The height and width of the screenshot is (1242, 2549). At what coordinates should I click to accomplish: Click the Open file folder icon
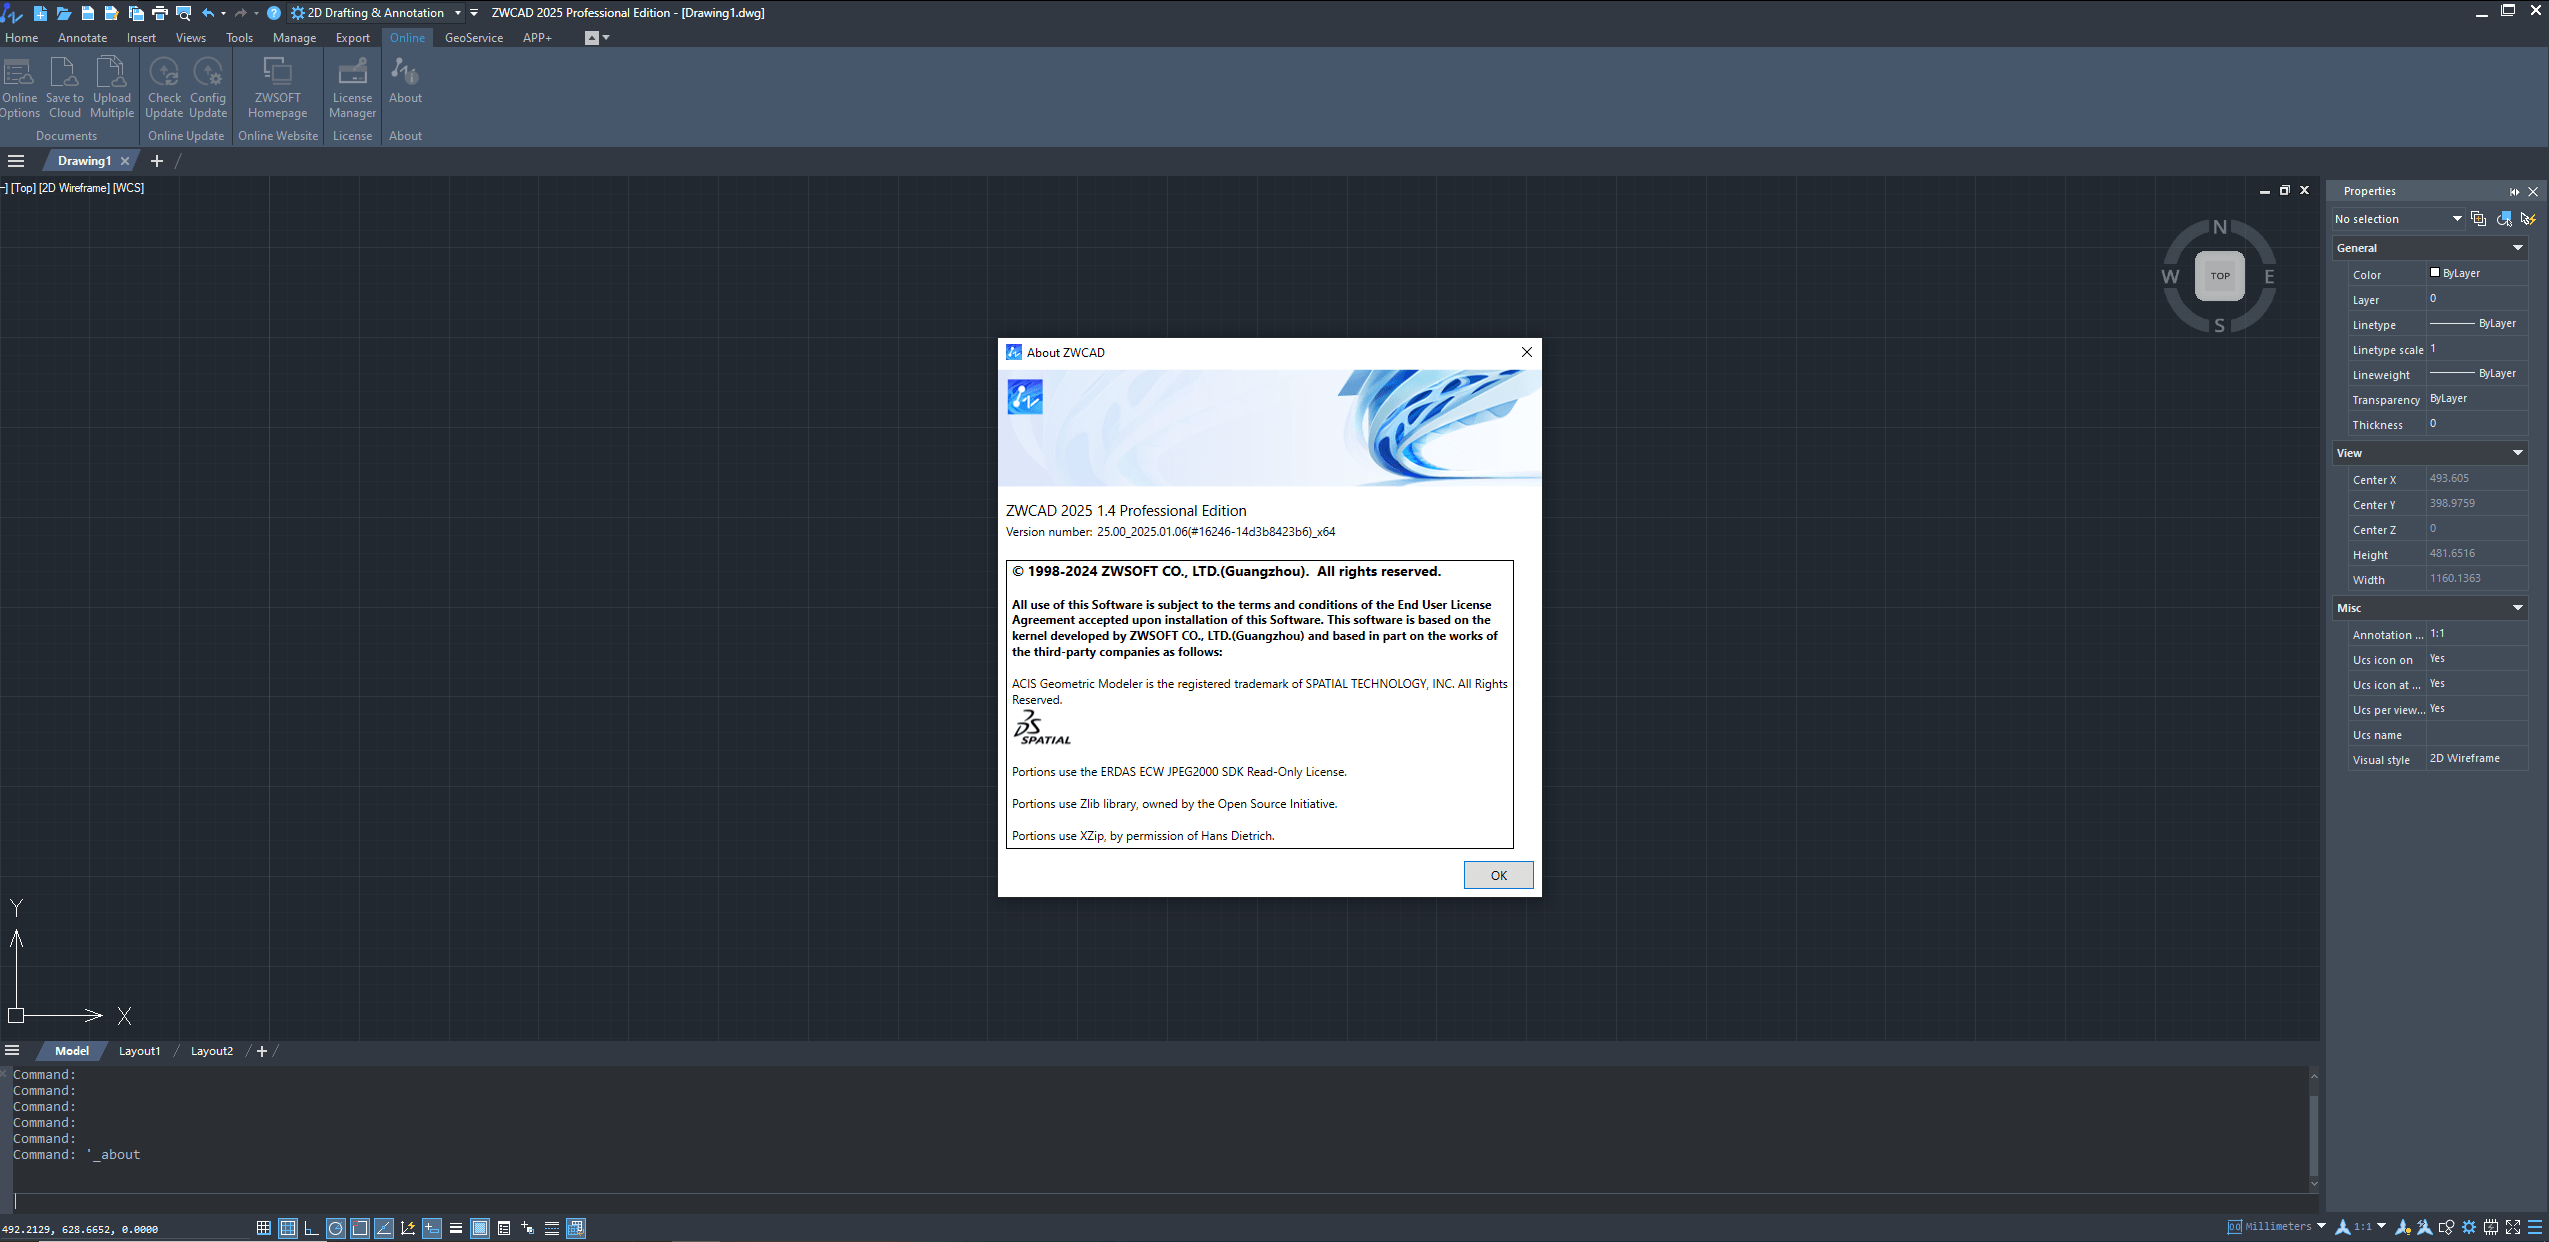tap(64, 13)
